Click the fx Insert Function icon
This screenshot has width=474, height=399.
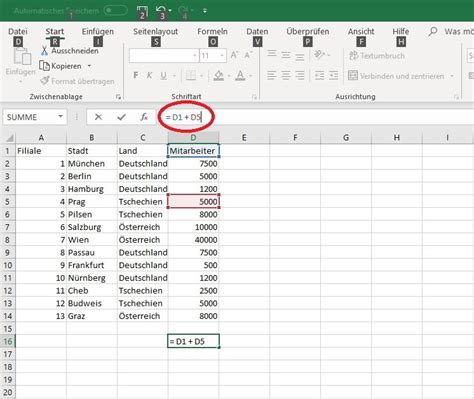pyautogui.click(x=144, y=117)
